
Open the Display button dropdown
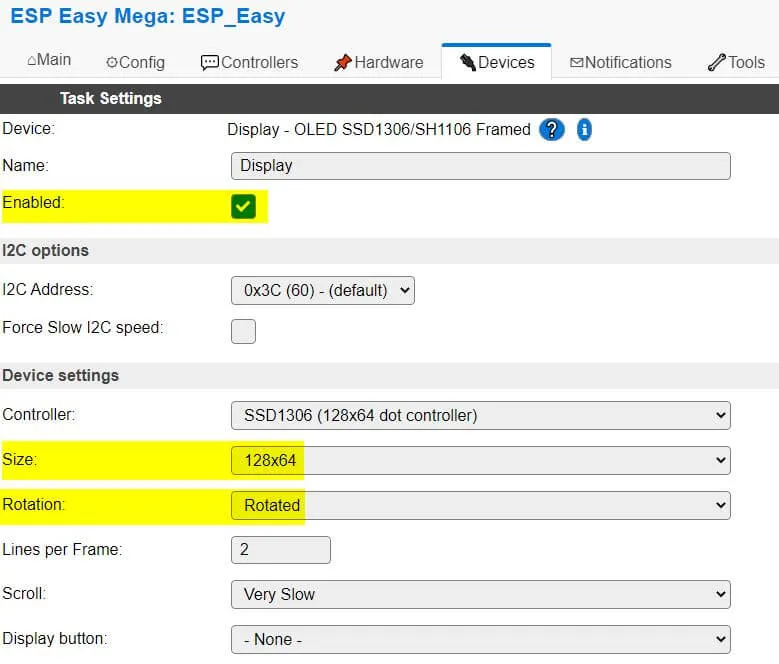[x=480, y=639]
